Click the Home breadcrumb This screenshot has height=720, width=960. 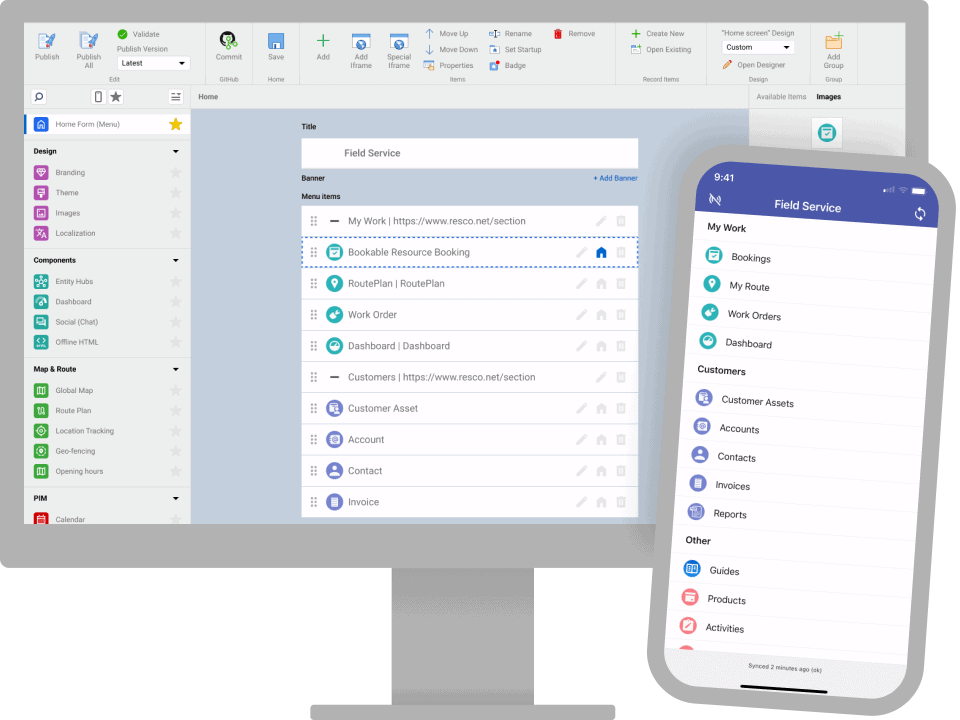point(208,97)
